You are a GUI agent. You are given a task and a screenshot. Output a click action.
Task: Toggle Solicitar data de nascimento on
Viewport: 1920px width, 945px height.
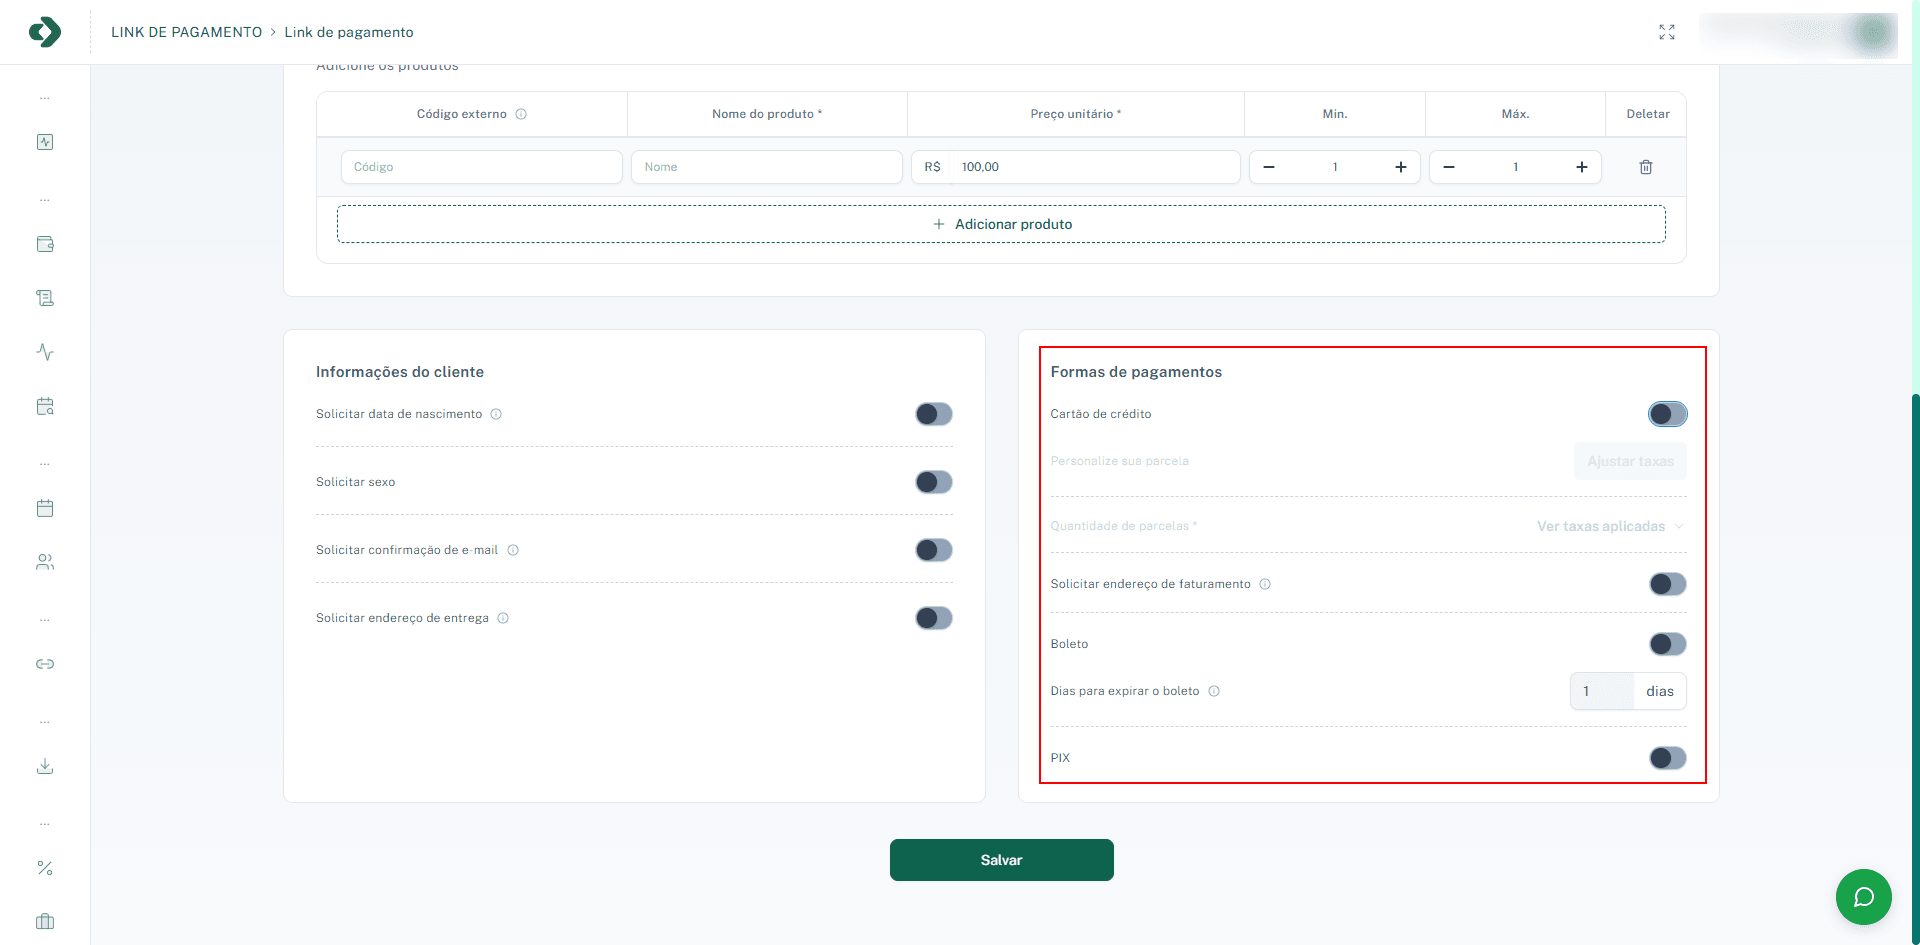click(933, 413)
